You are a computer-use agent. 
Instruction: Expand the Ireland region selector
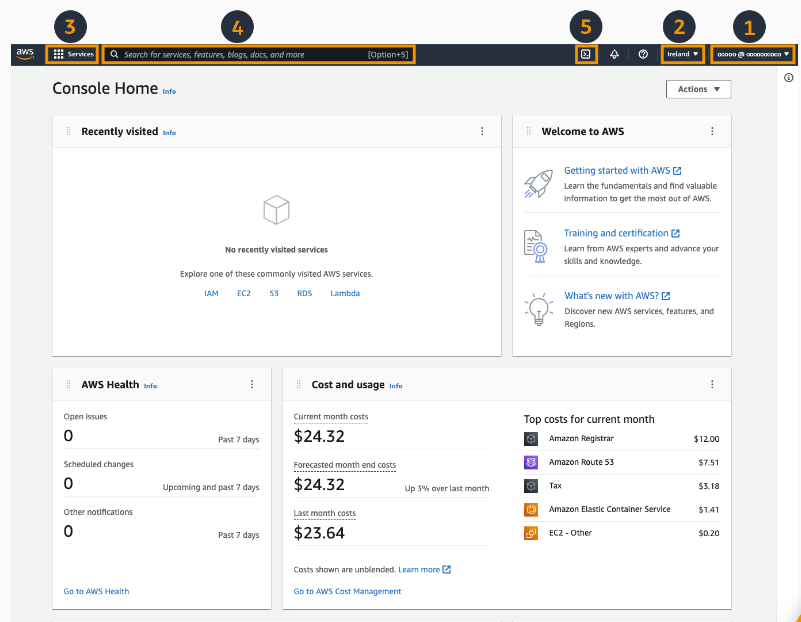[683, 54]
